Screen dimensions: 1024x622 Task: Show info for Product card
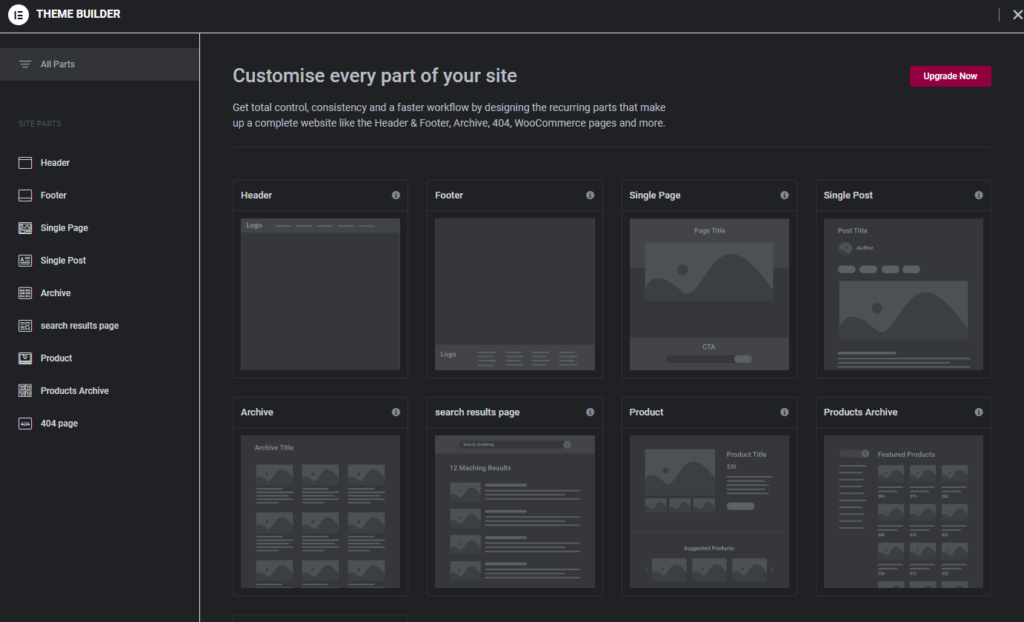point(784,412)
